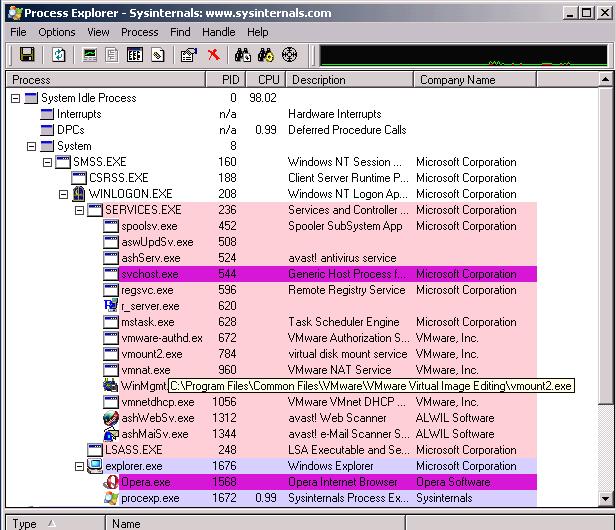
Task: Click the ashWebSv.exe process icon
Action: (111, 418)
